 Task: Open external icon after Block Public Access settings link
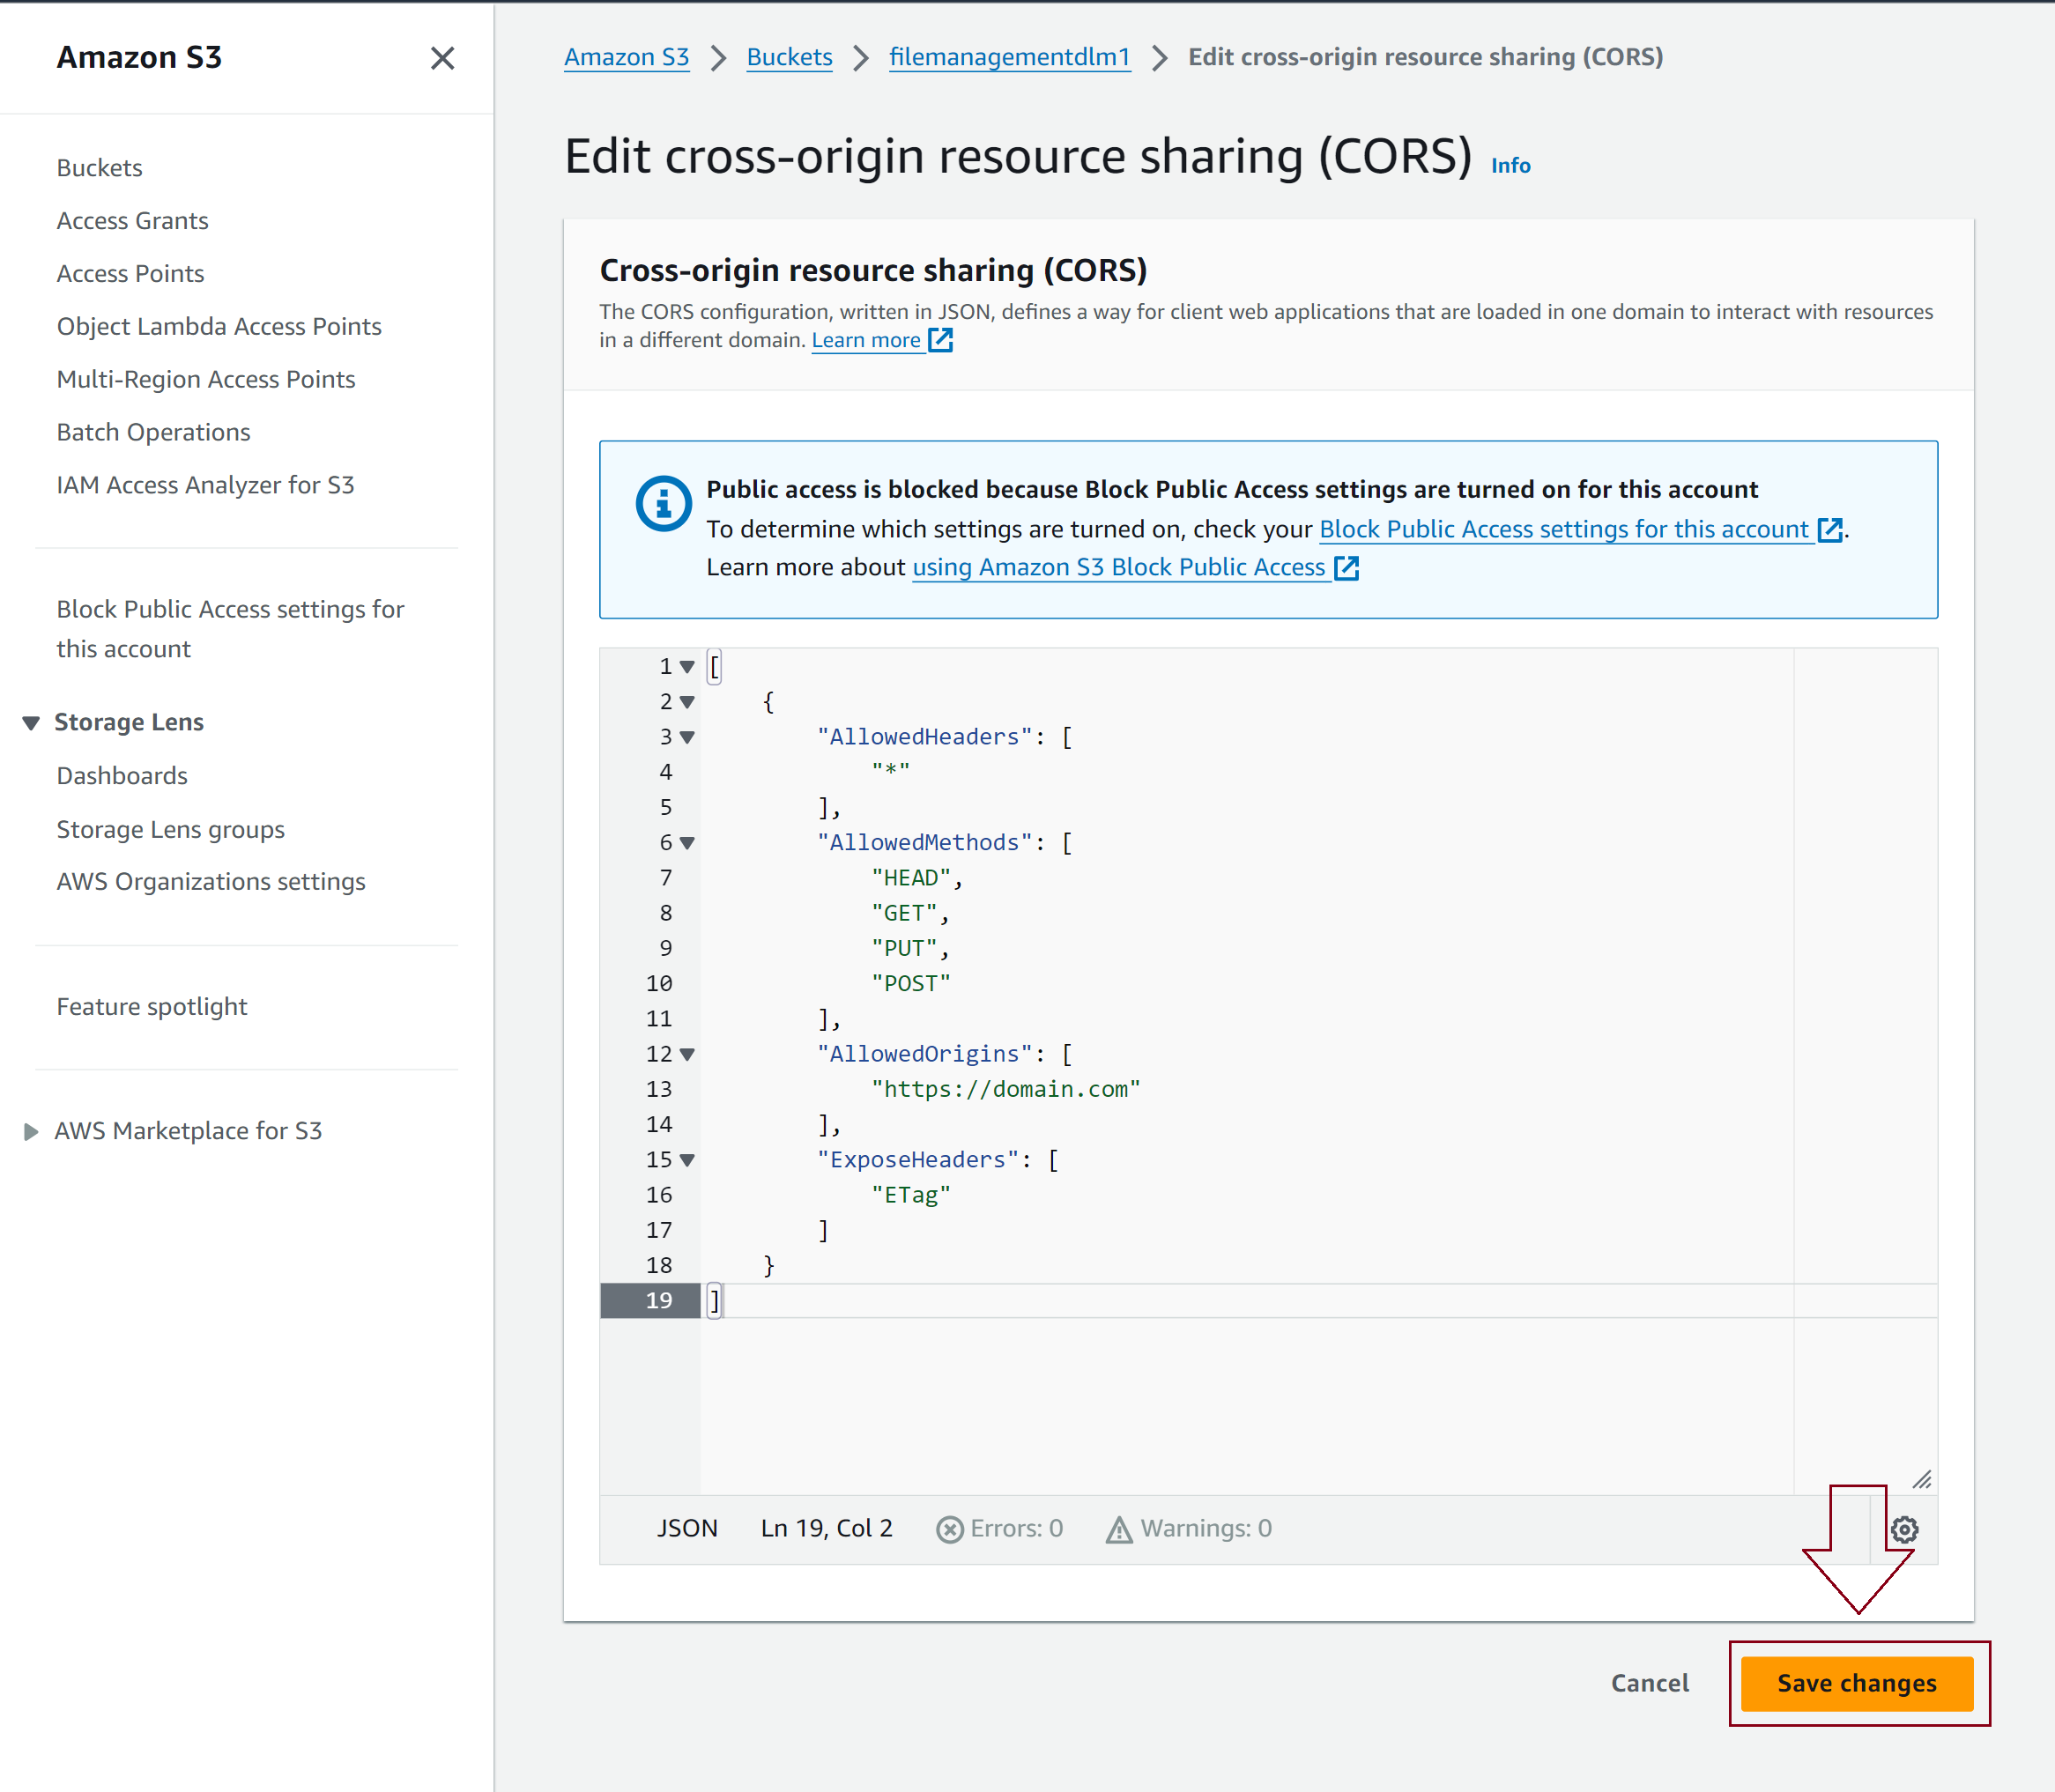click(1829, 529)
